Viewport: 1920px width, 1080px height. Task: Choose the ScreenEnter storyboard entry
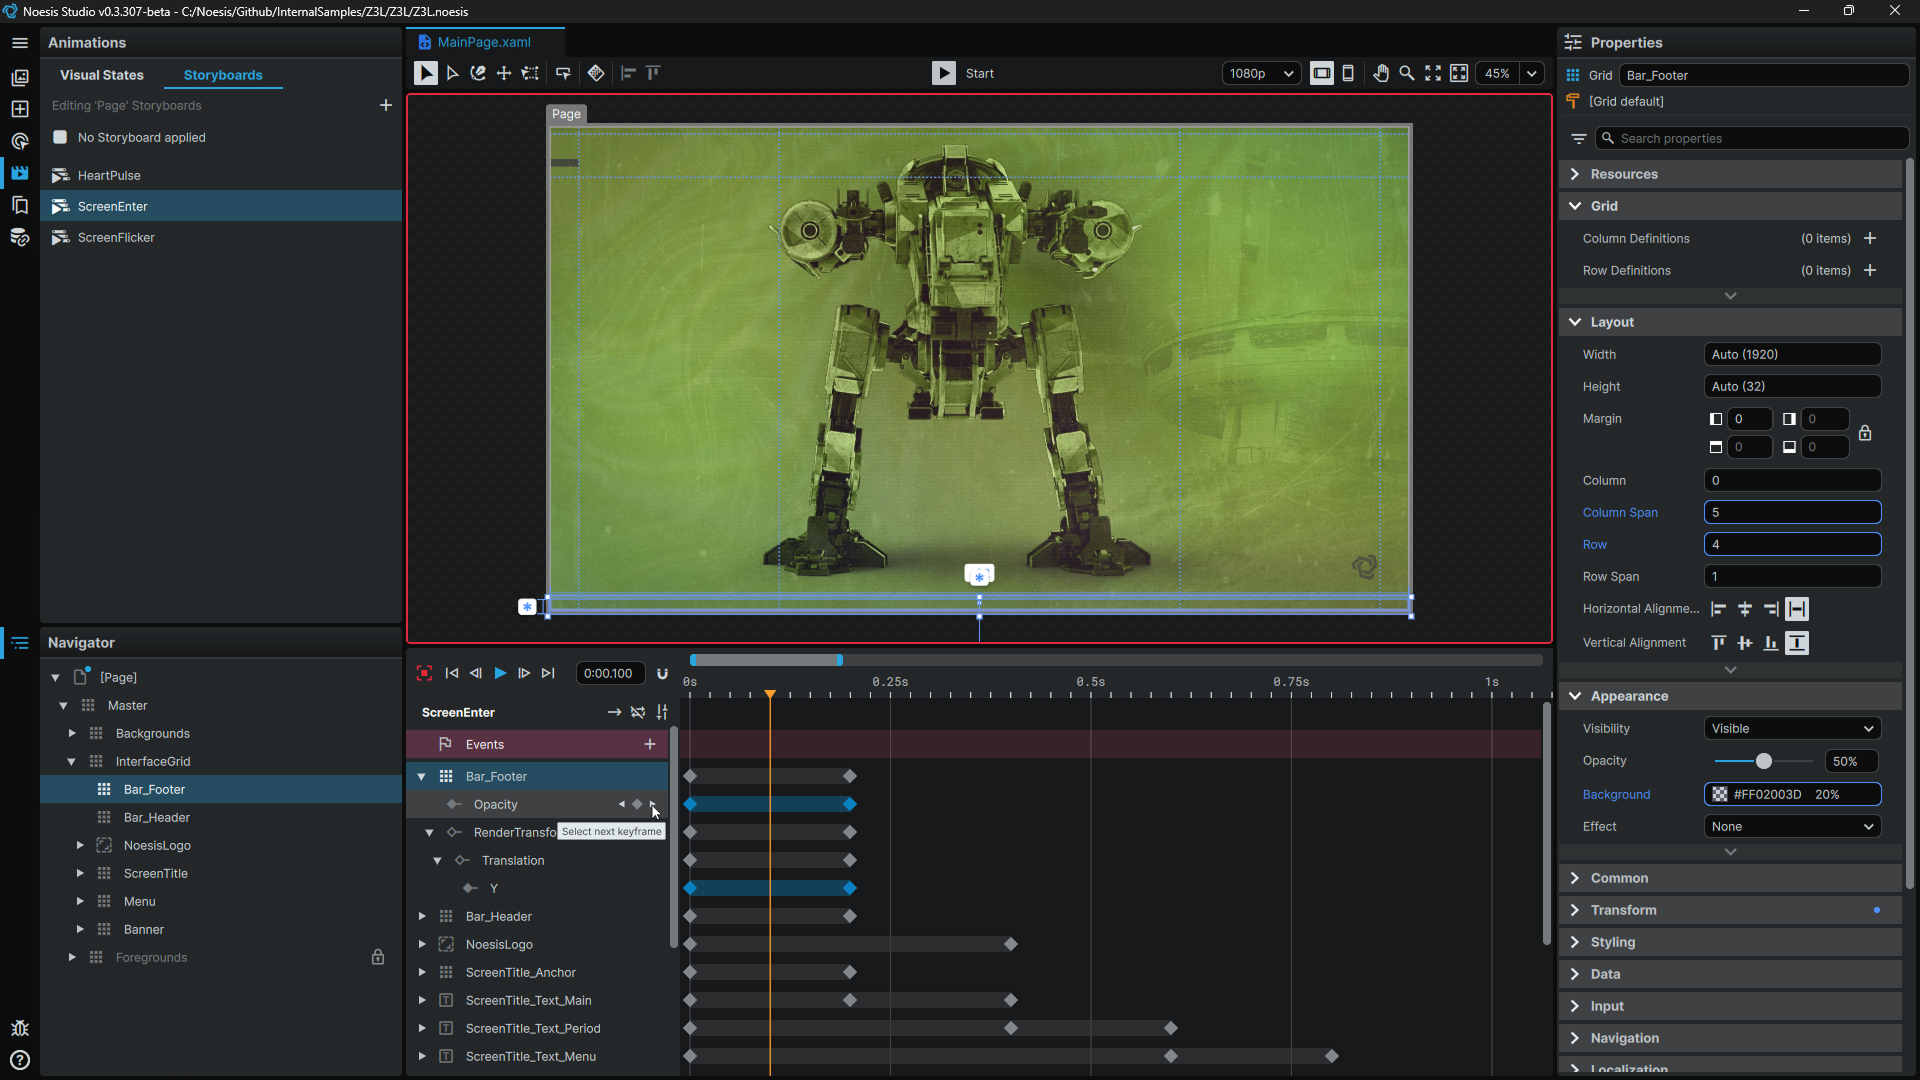point(221,206)
